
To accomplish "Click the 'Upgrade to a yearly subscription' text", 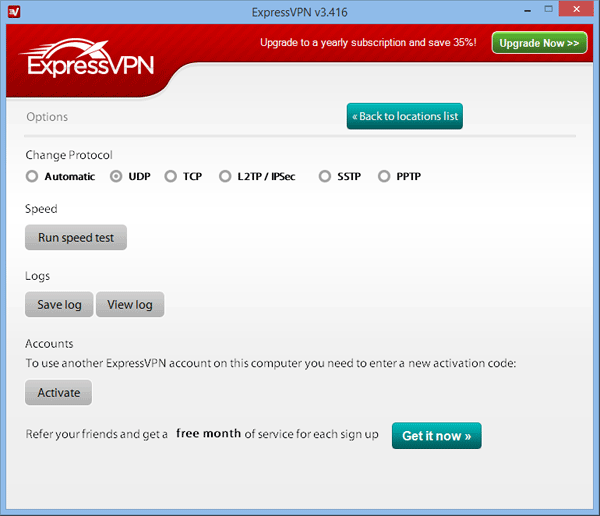I will coord(368,42).
